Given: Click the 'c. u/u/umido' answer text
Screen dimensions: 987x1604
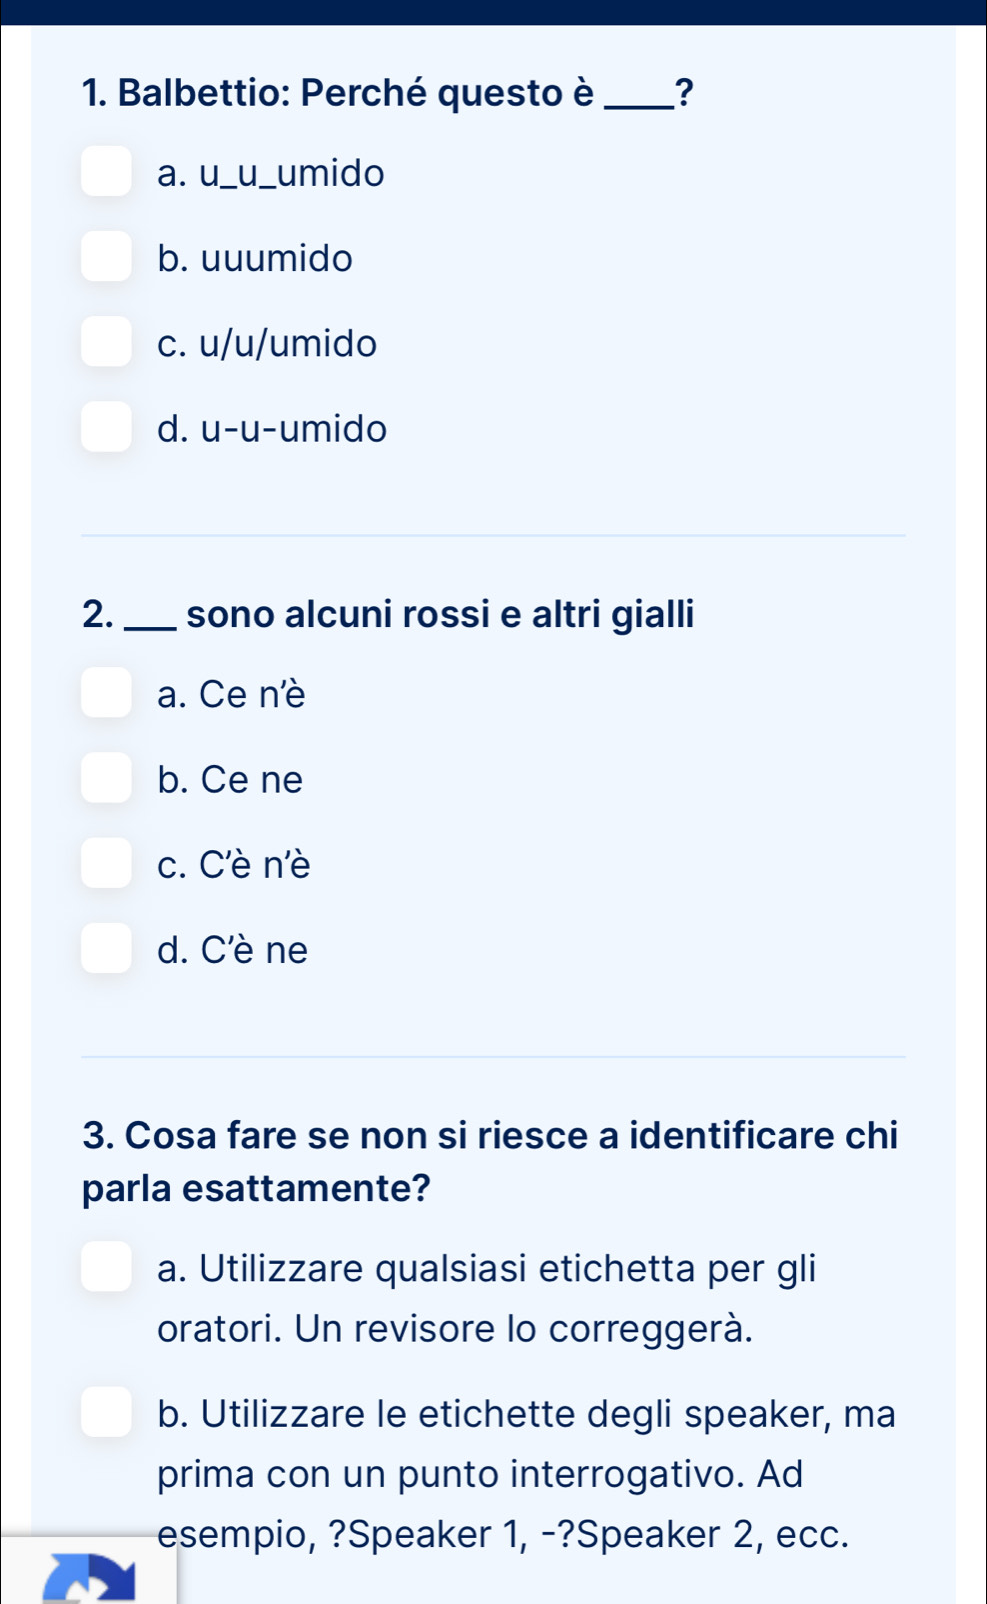Looking at the screenshot, I should coord(267,344).
